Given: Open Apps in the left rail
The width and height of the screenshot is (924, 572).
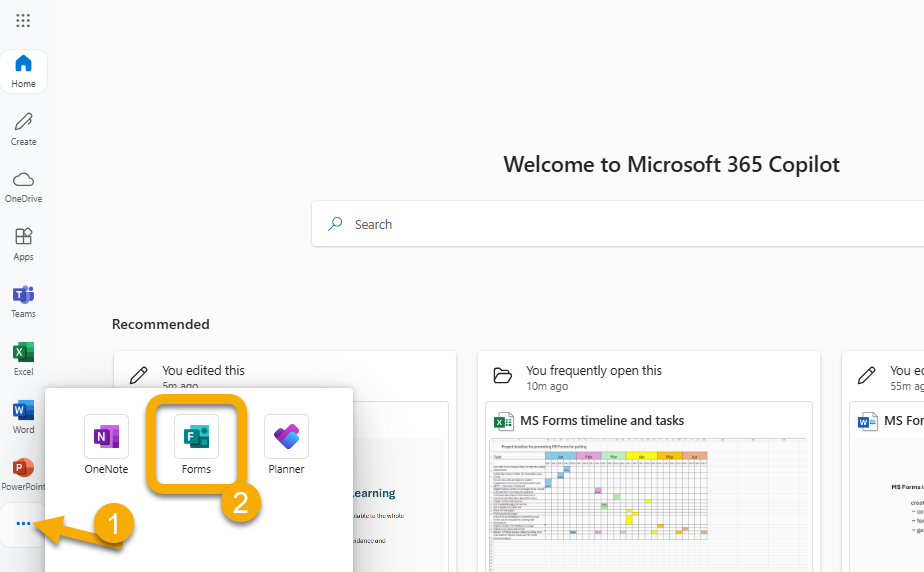Looking at the screenshot, I should pyautogui.click(x=23, y=243).
